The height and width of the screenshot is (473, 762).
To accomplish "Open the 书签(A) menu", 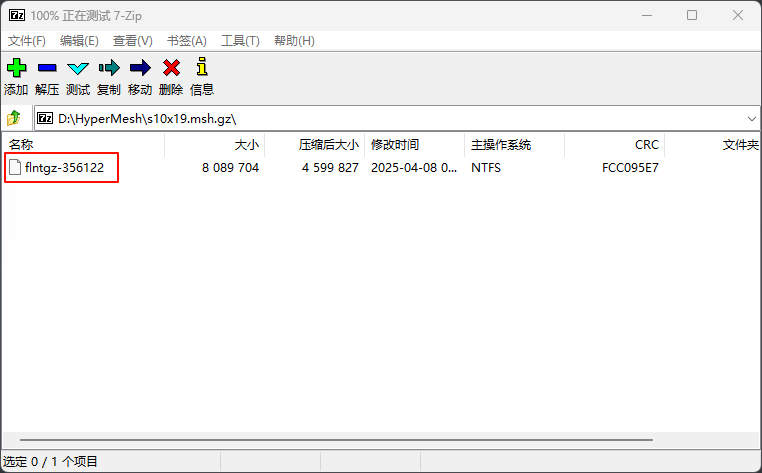I will tap(187, 41).
